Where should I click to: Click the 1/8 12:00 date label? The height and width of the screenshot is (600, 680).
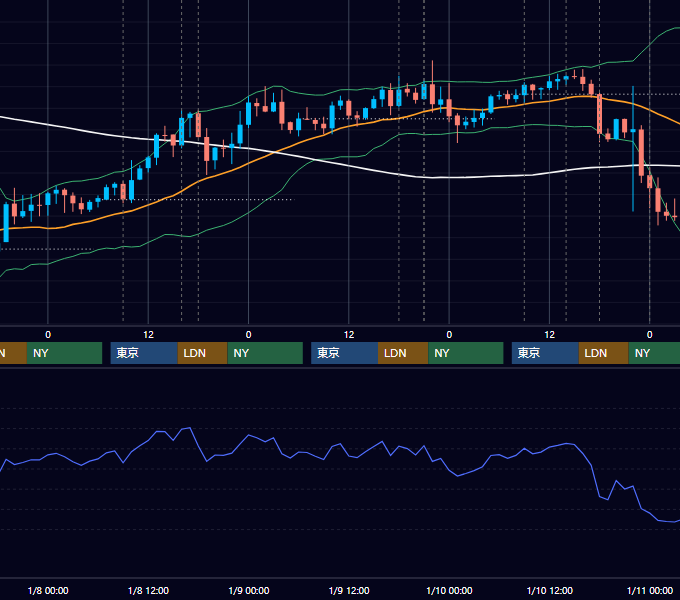click(x=148, y=590)
